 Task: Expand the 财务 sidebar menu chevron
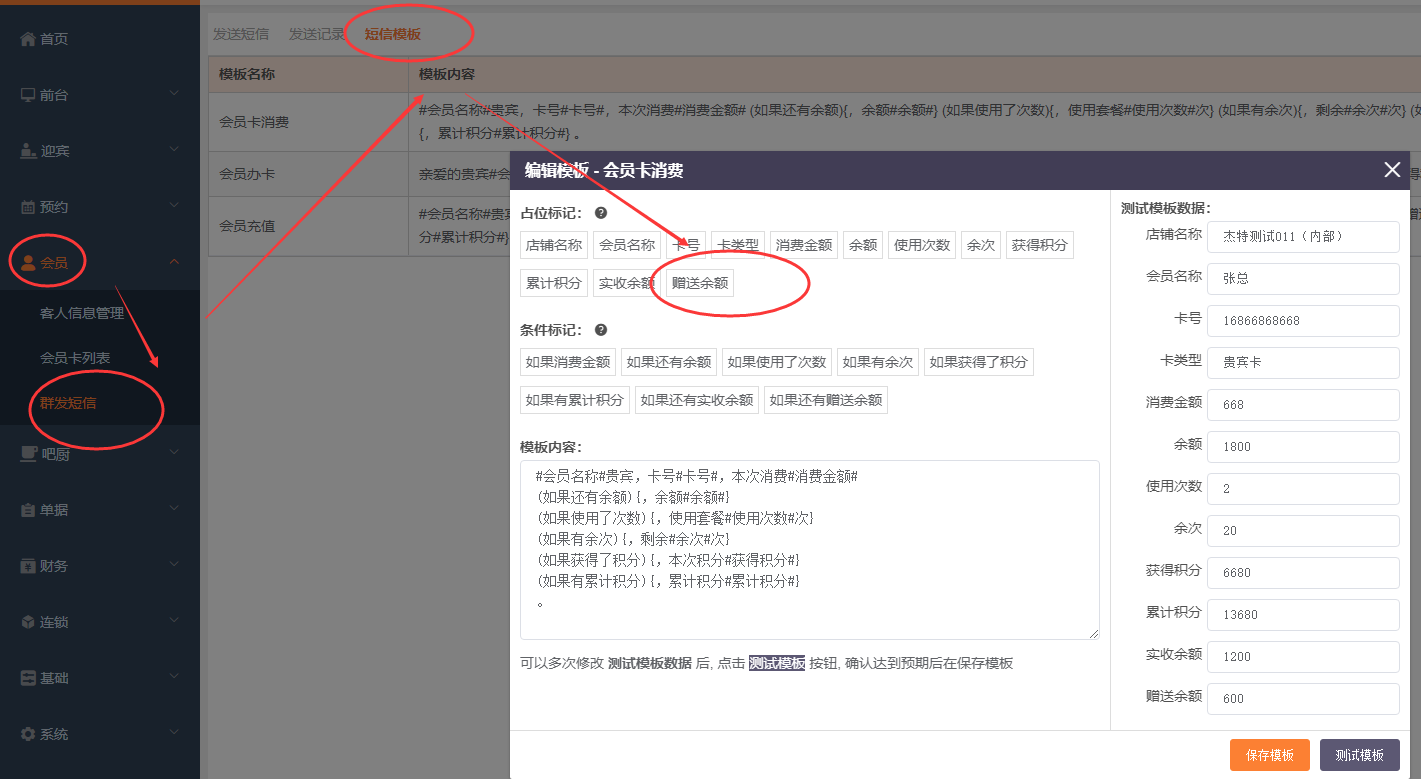(x=174, y=565)
